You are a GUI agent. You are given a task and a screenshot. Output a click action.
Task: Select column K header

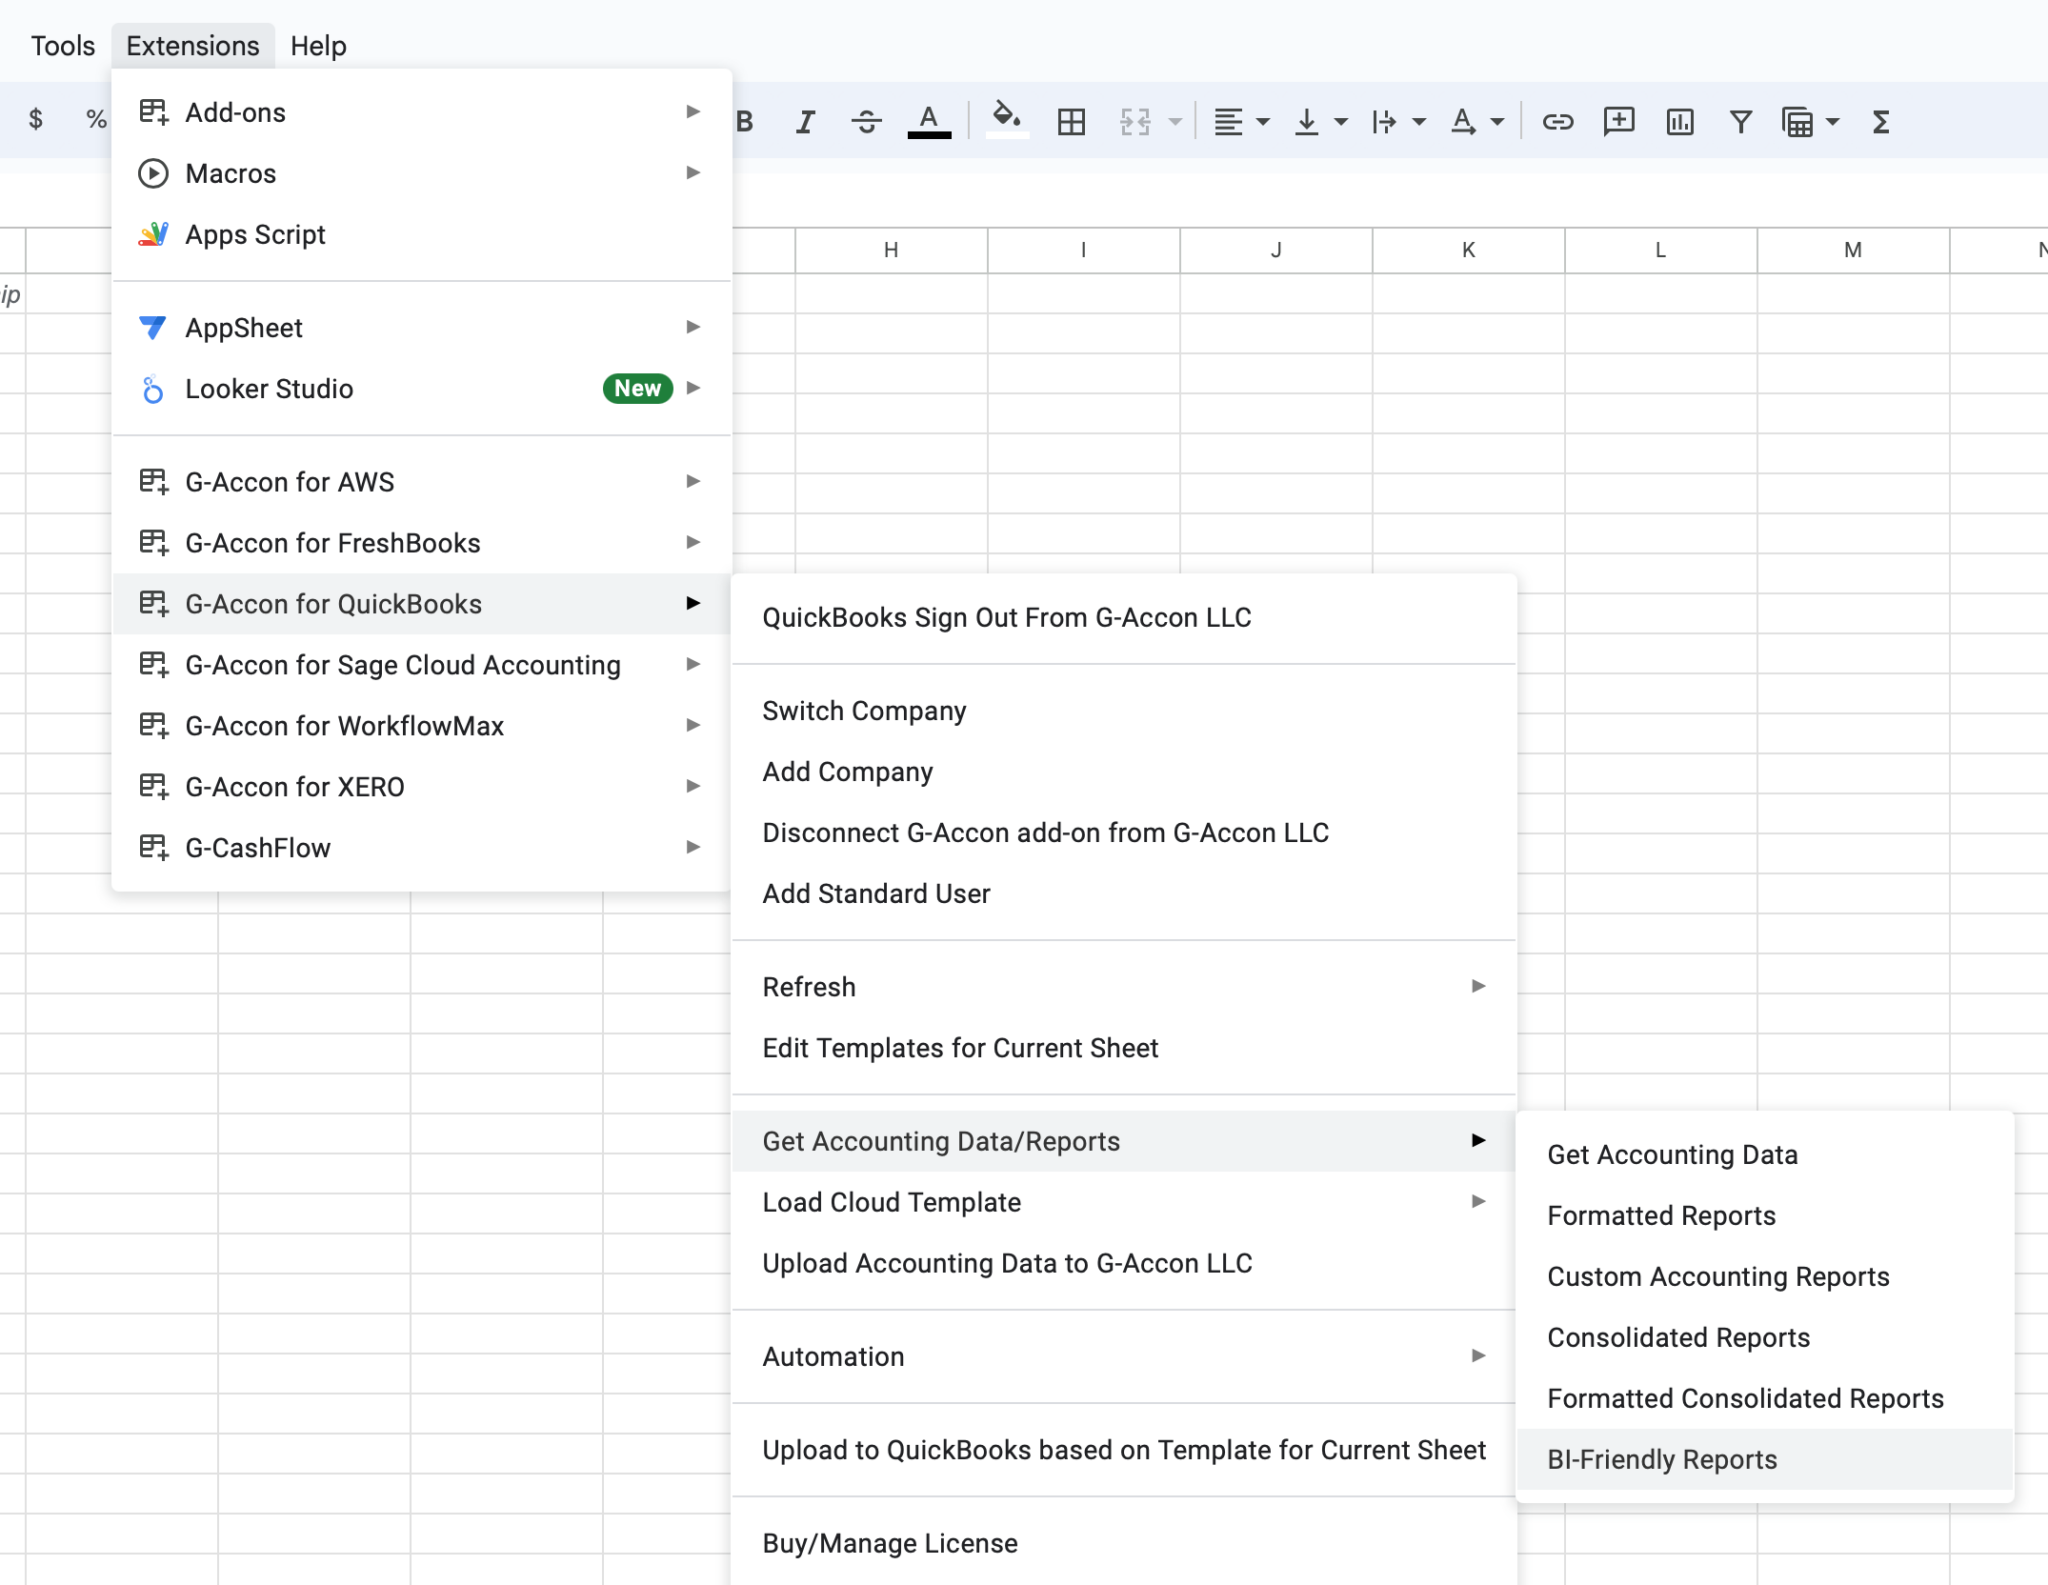[1468, 250]
